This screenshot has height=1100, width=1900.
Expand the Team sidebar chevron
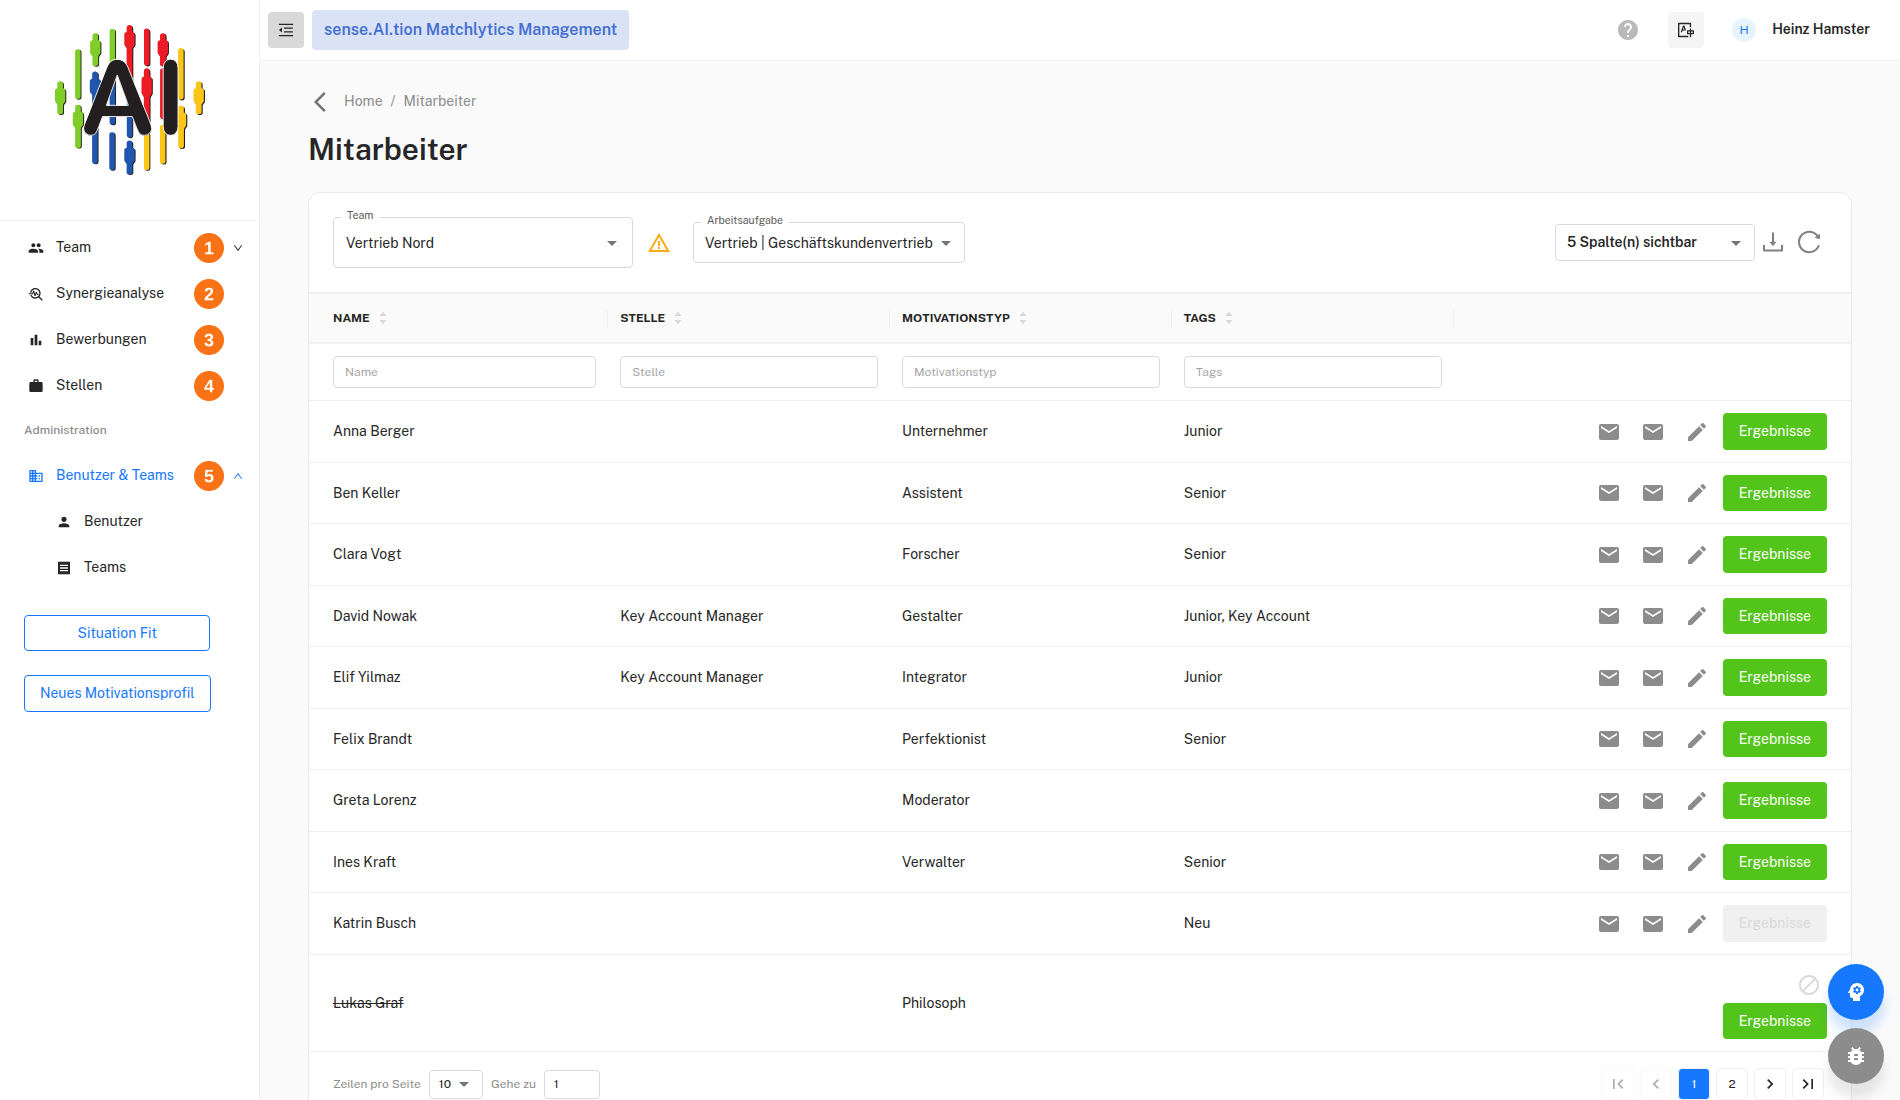[x=238, y=248]
